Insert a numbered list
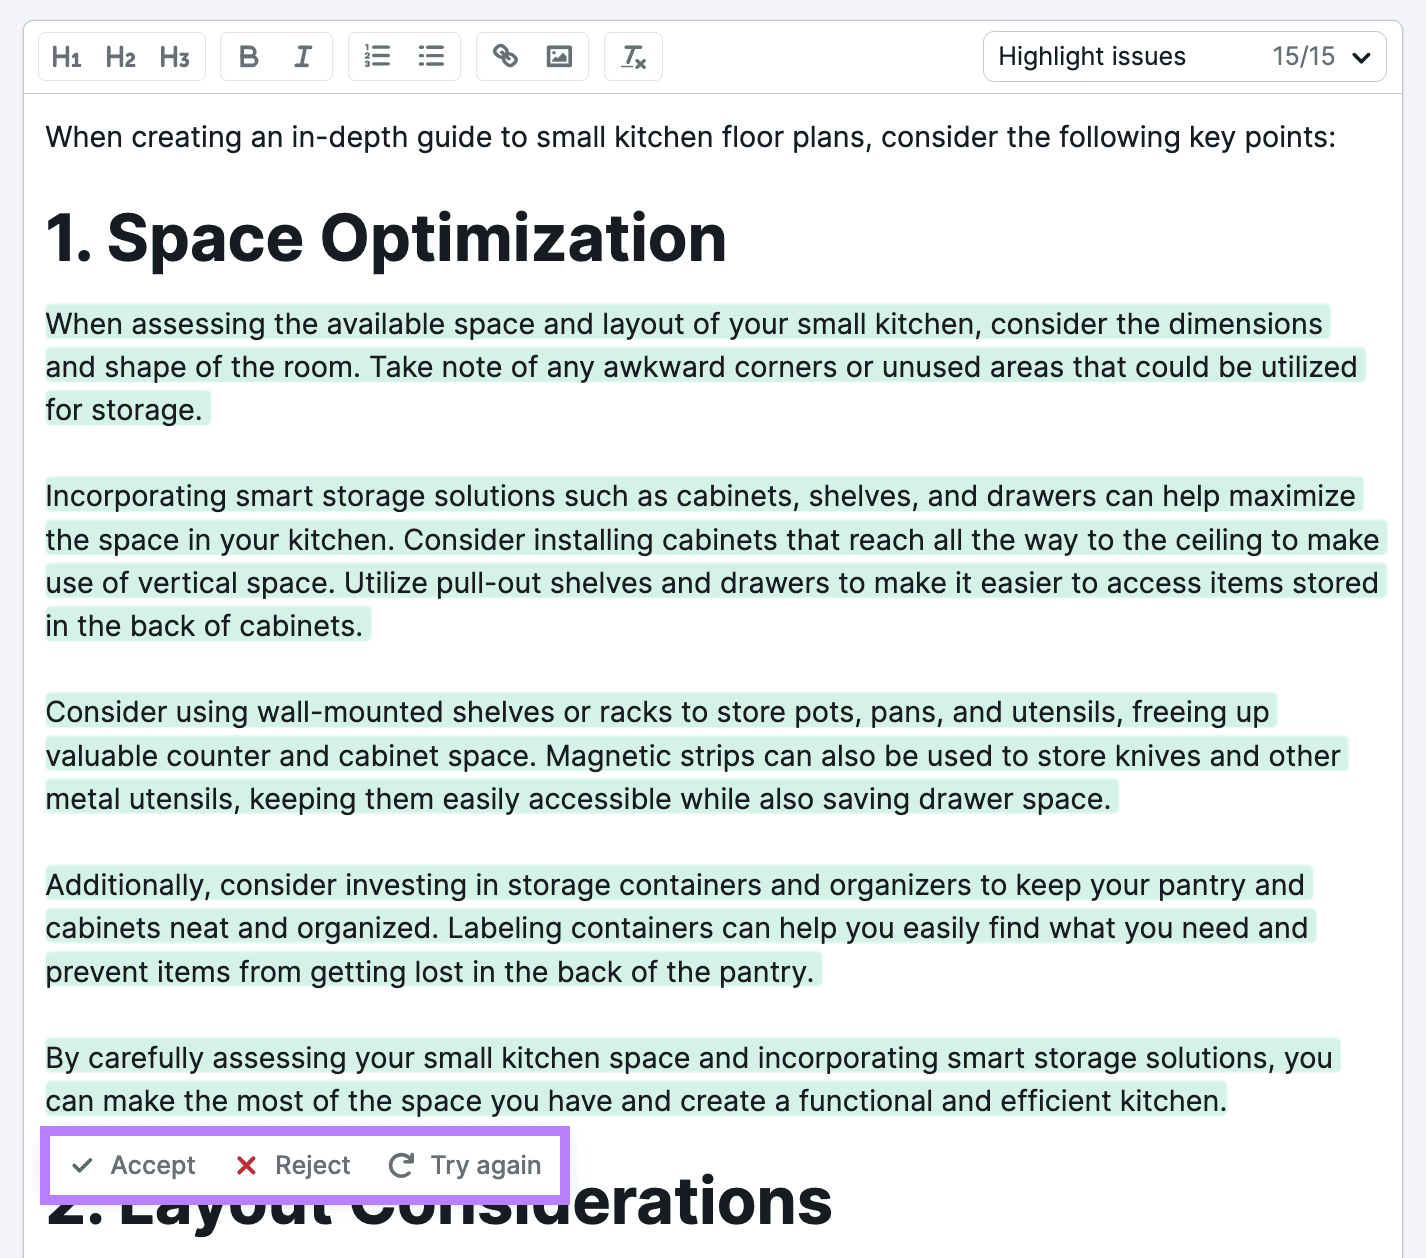Viewport: 1426px width, 1258px height. (377, 57)
